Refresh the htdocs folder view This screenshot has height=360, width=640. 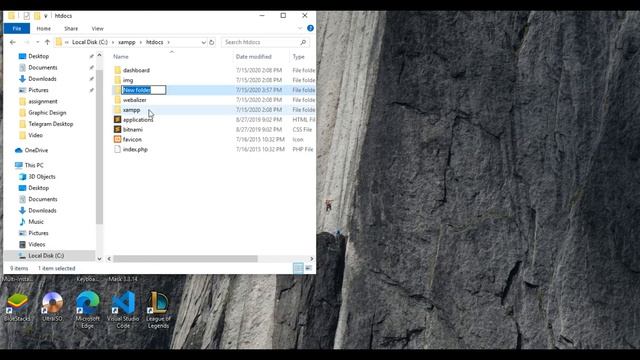pos(211,42)
